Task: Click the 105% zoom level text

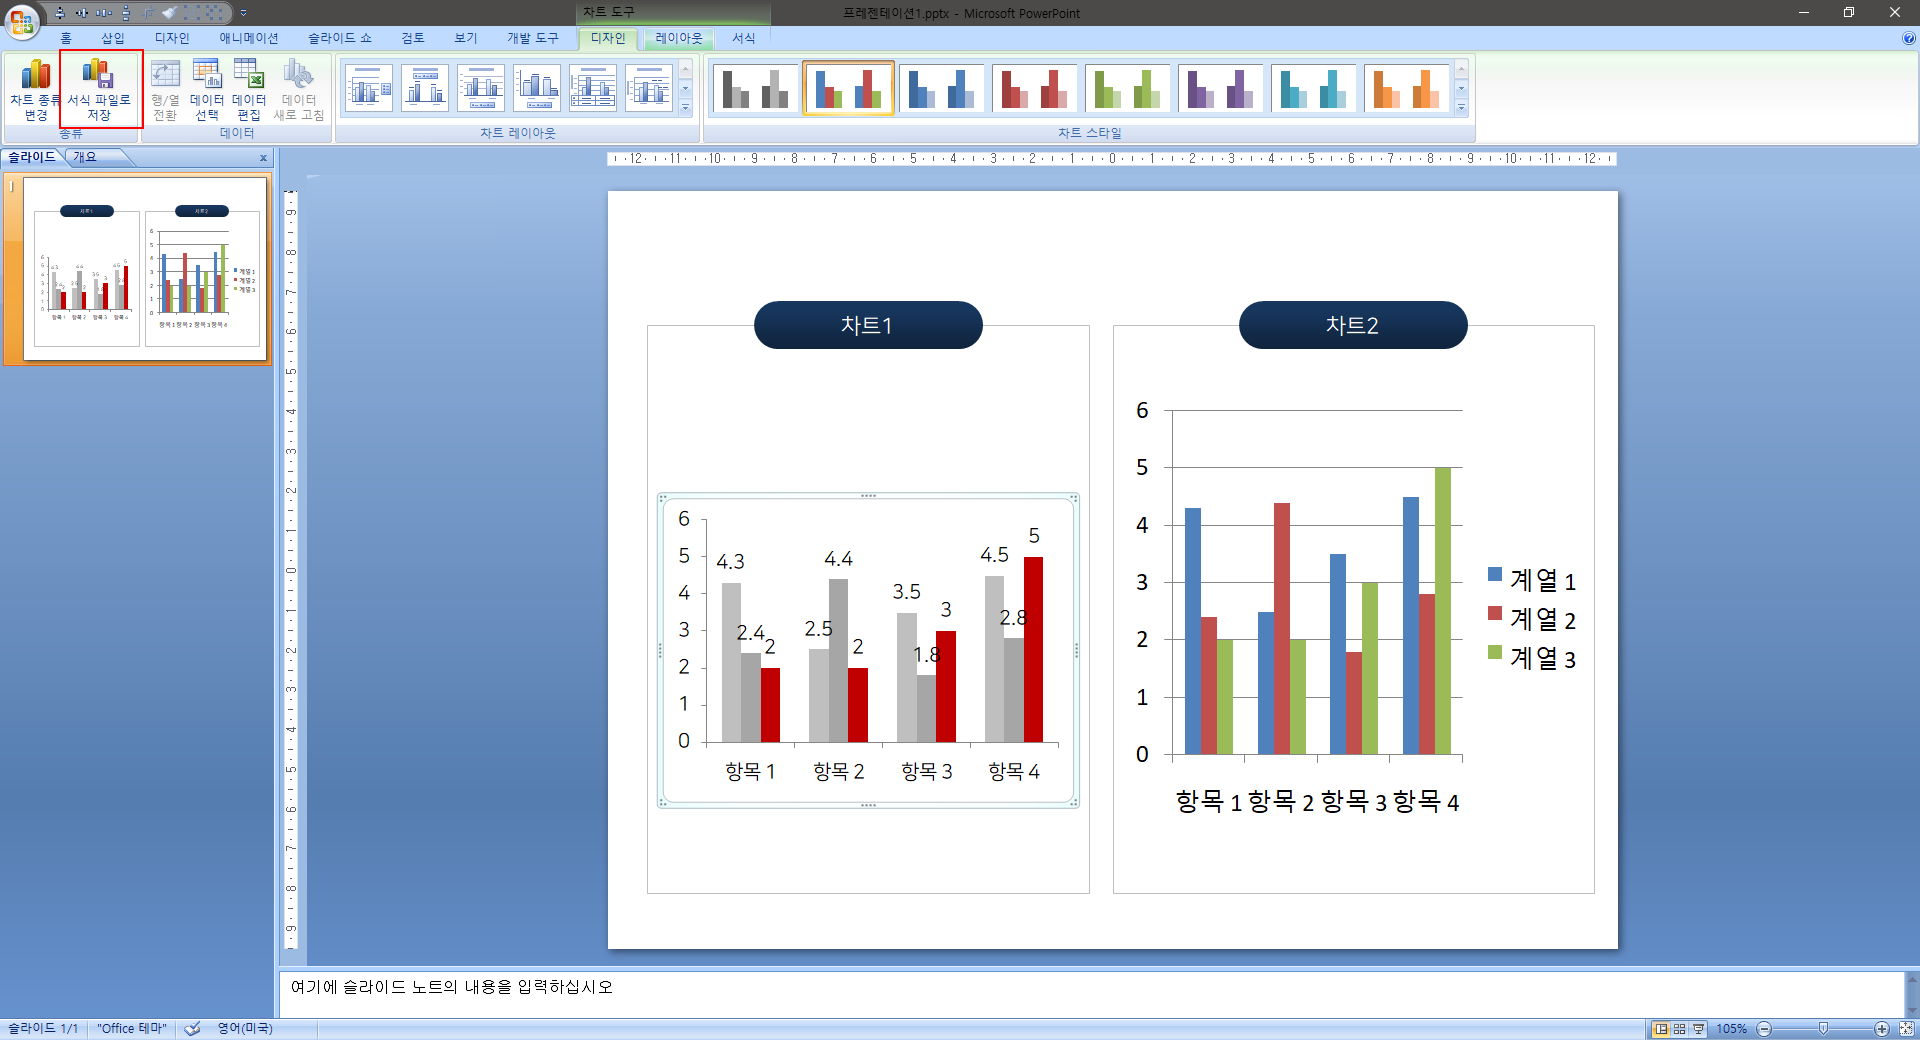Action: click(x=1731, y=1029)
